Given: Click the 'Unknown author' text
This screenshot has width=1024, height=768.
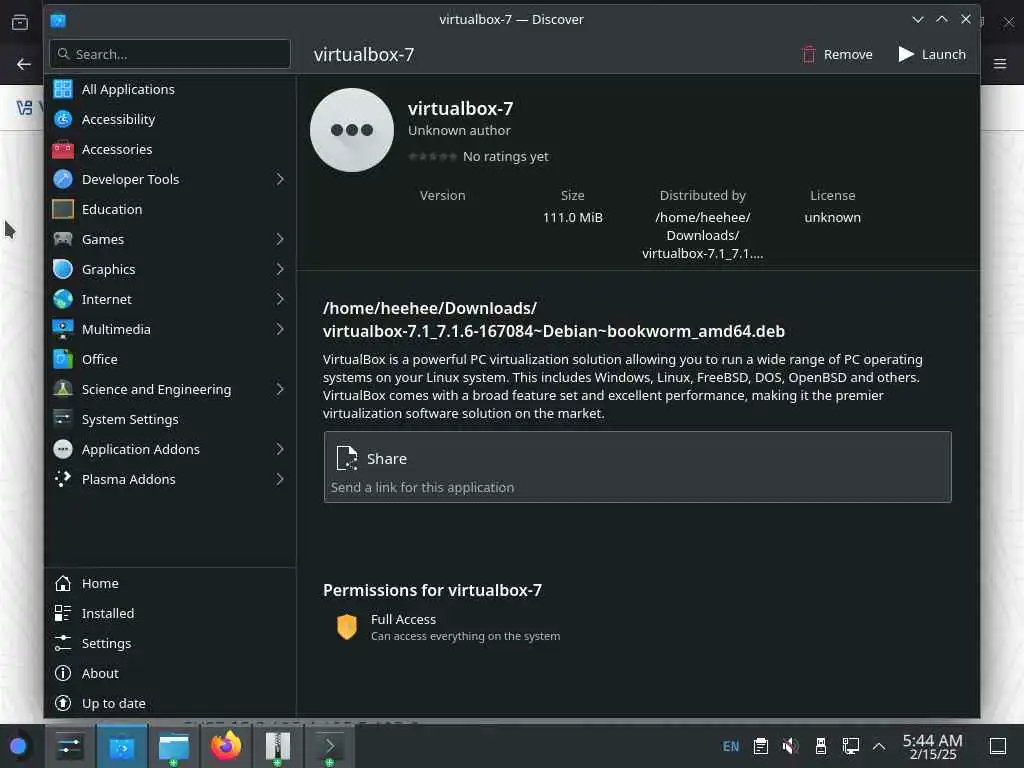Looking at the screenshot, I should click(459, 131).
